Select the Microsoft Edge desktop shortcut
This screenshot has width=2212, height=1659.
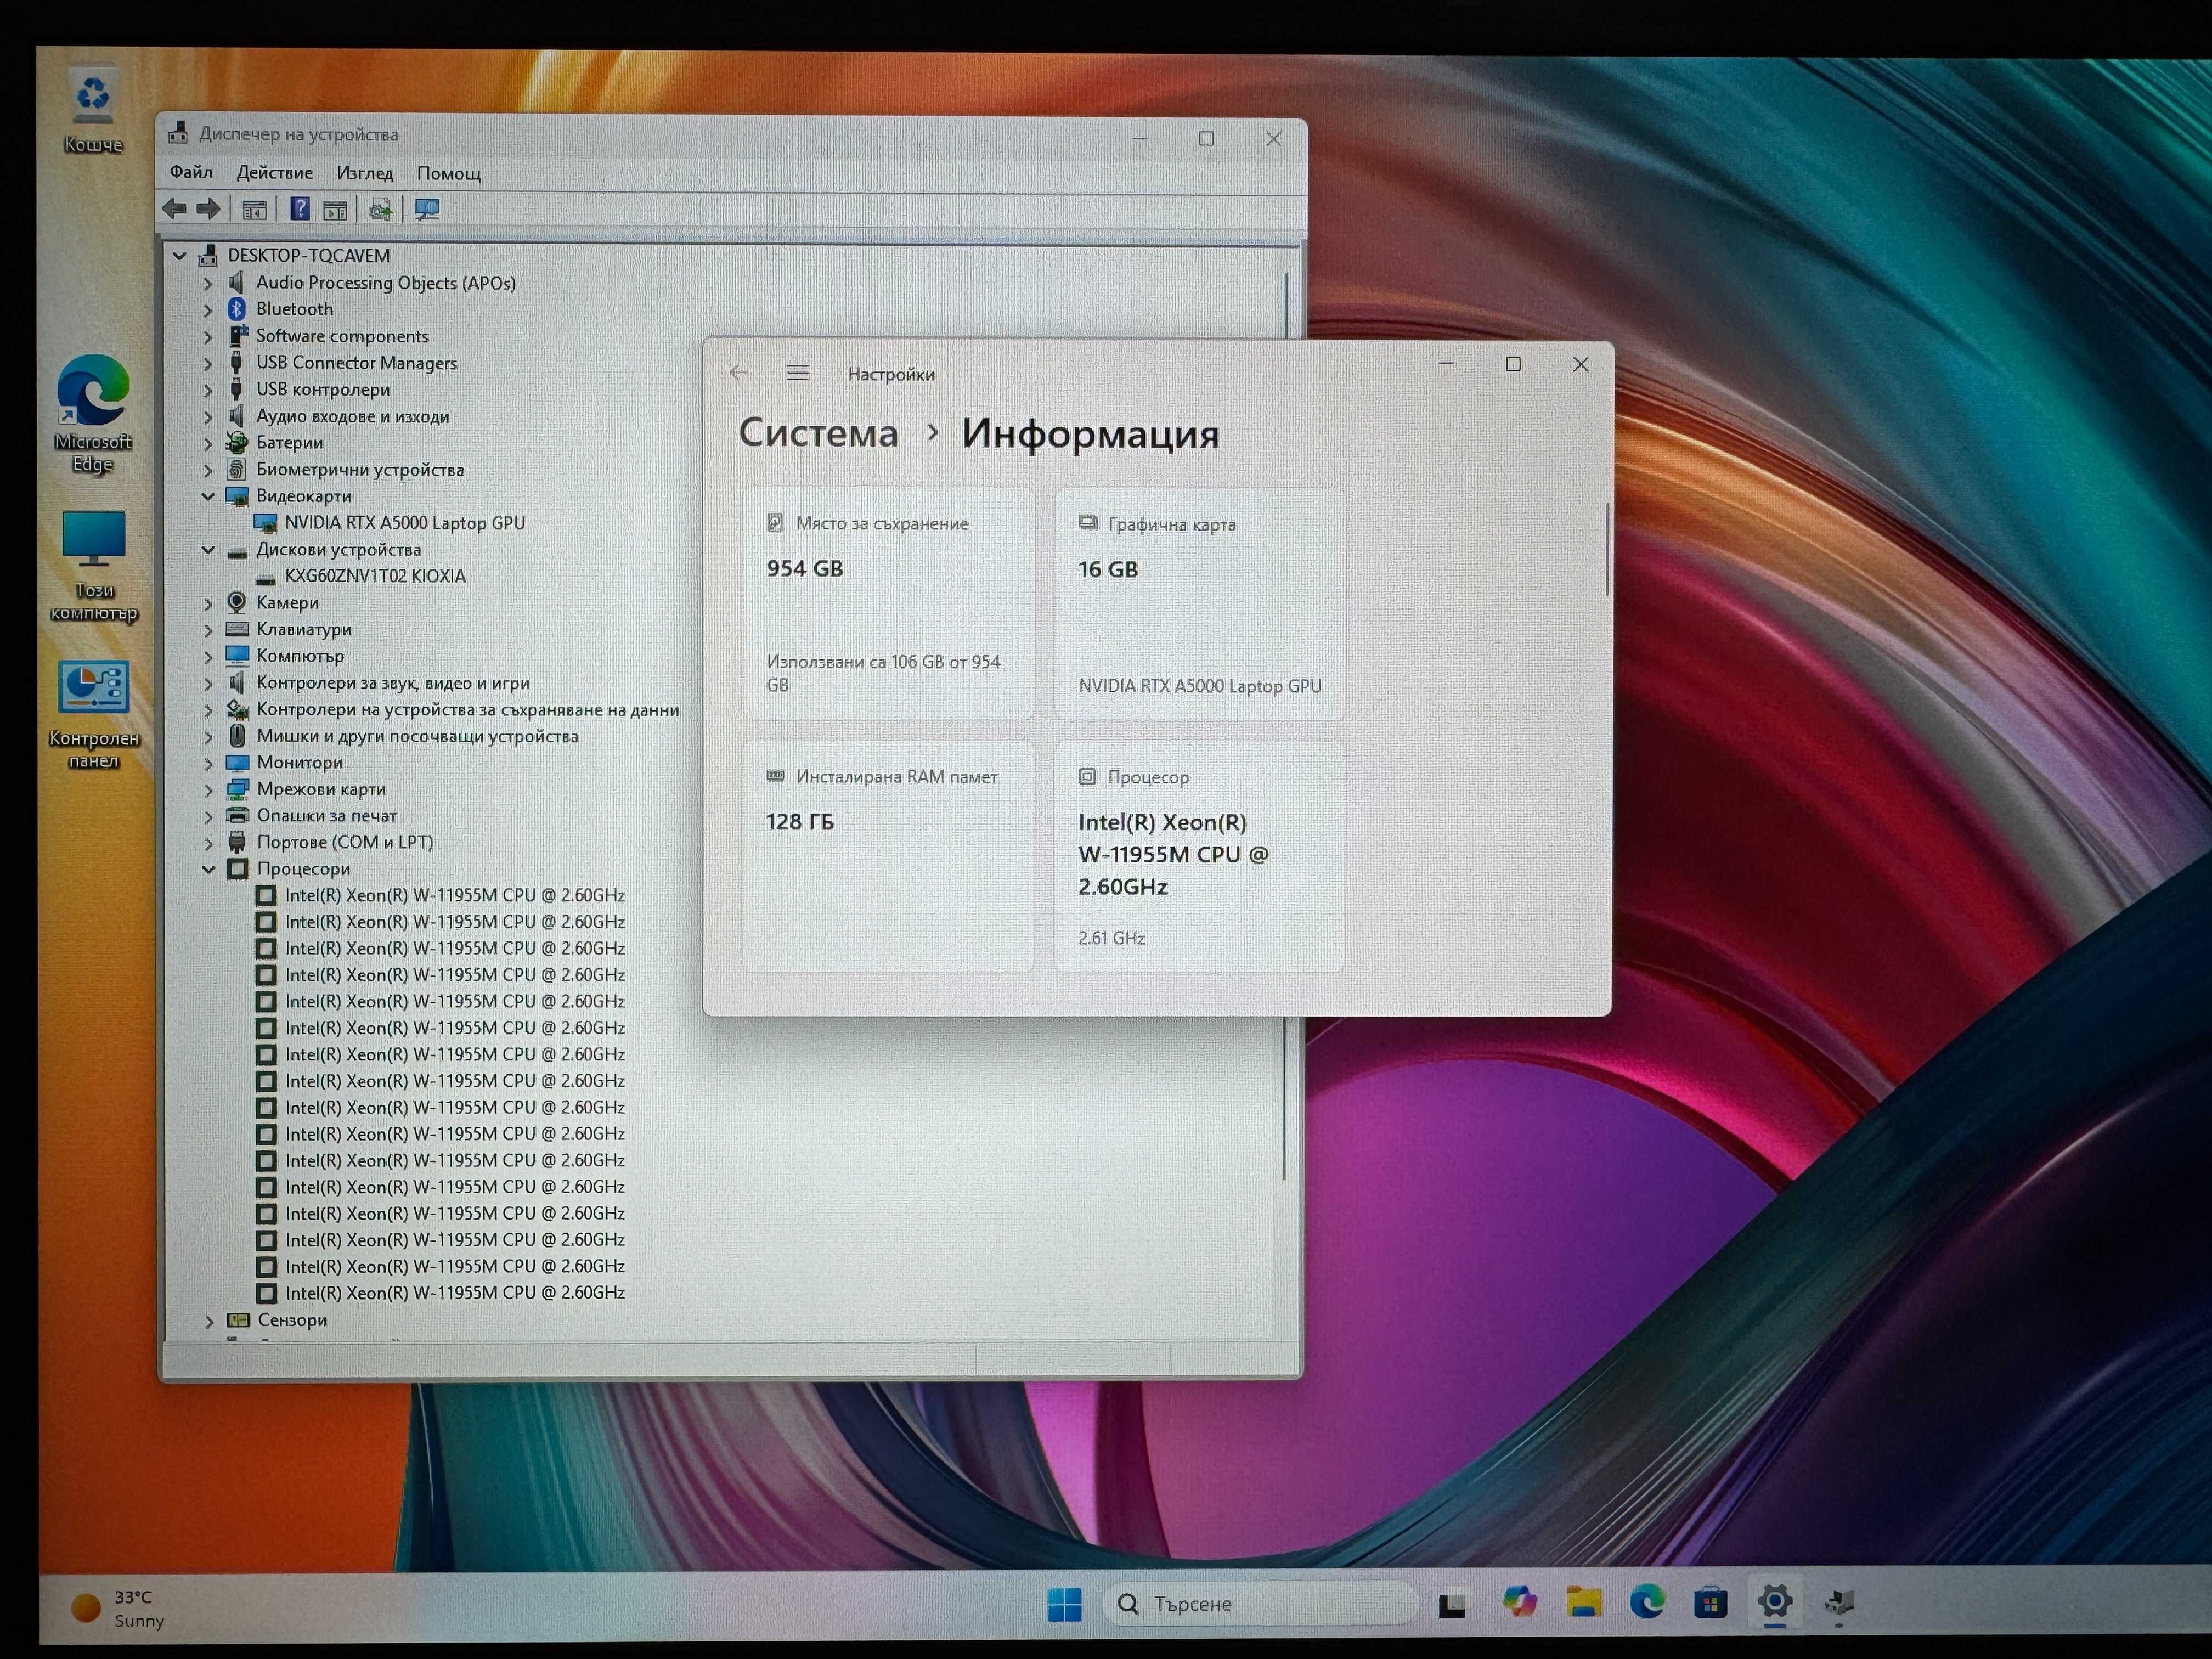pyautogui.click(x=93, y=415)
